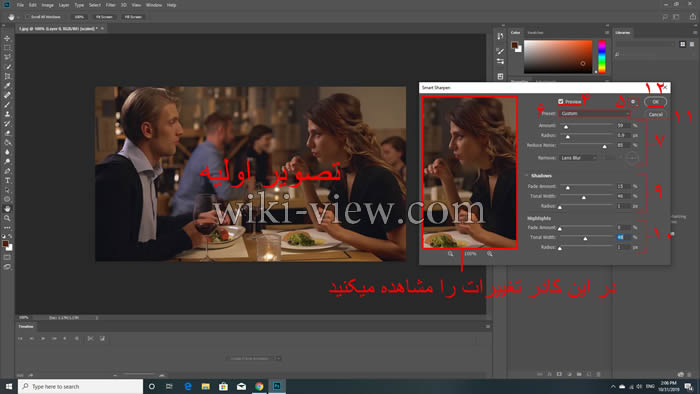Viewport: 700px width, 394px height.
Task: Click the foreground color swatch in toolbox
Action: tap(5, 244)
